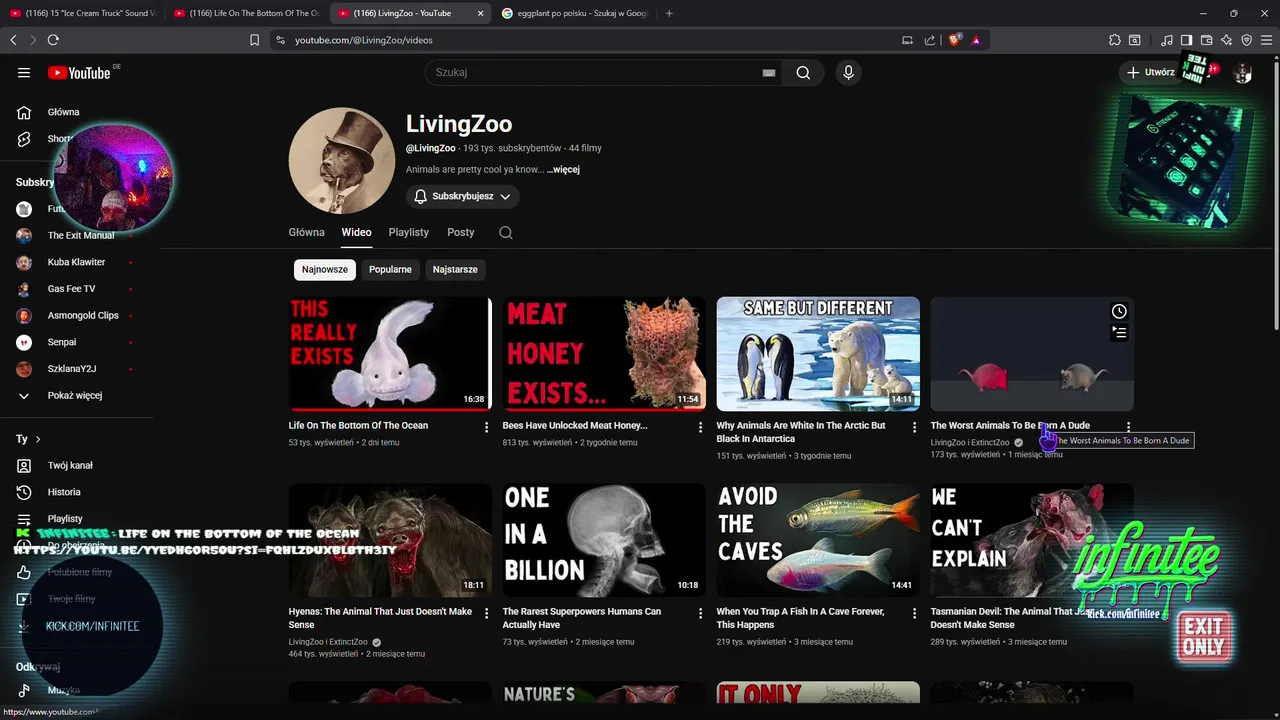Open three-dot menu for 'Trap A Fish' video
1280x720 pixels.
tap(914, 613)
